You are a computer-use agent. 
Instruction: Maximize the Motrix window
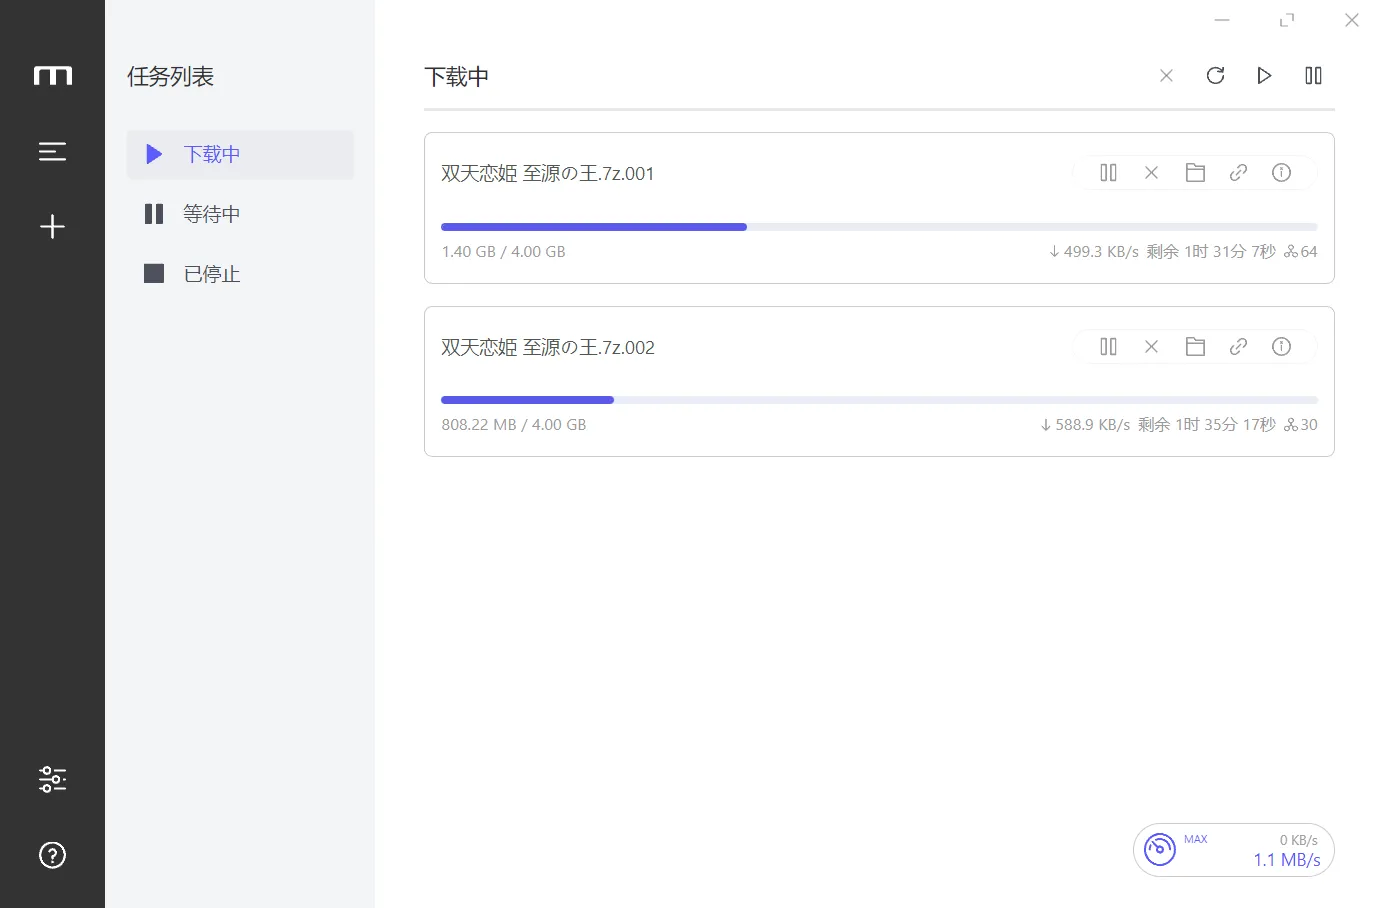click(1287, 20)
